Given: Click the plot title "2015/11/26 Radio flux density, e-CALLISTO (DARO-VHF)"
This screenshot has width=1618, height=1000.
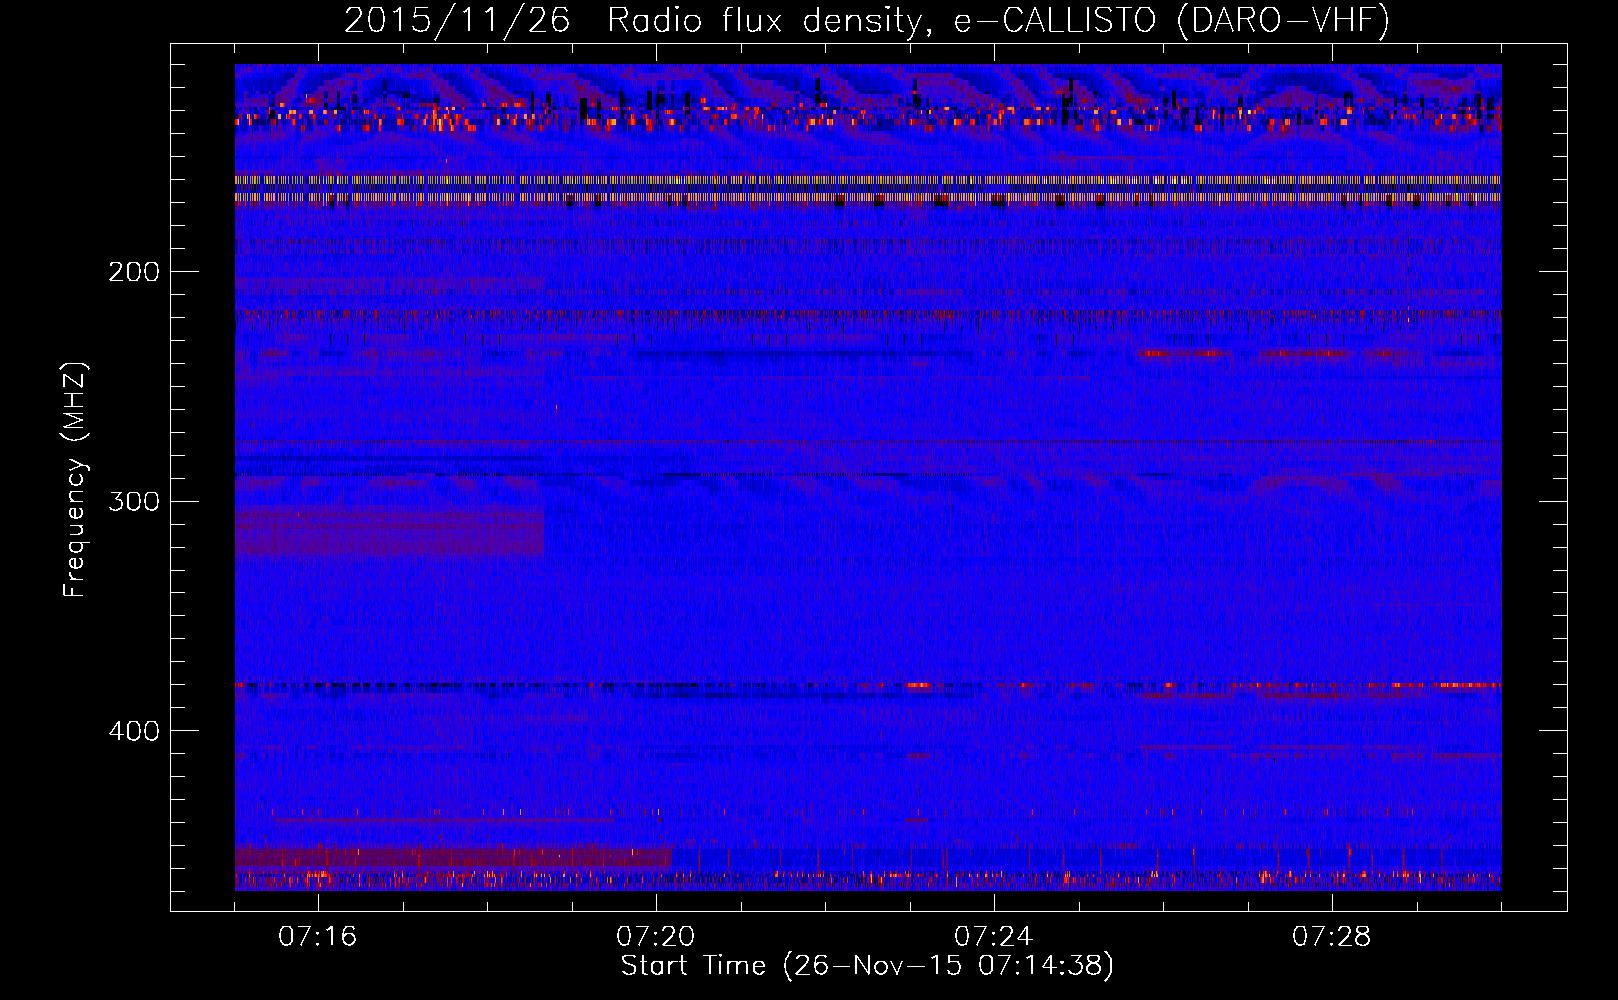Looking at the screenshot, I should tap(867, 21).
